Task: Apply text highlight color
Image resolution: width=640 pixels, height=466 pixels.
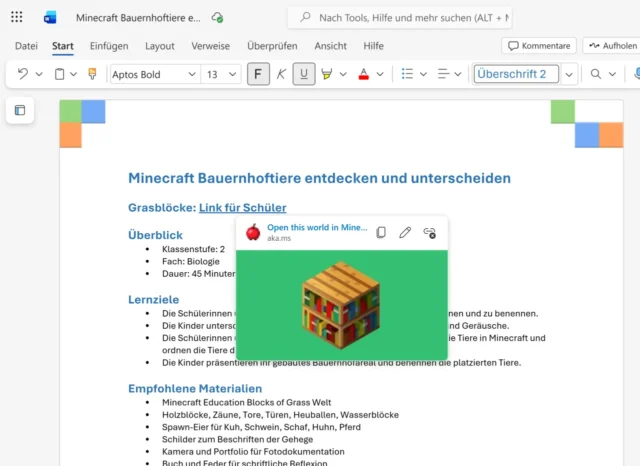Action: point(327,74)
